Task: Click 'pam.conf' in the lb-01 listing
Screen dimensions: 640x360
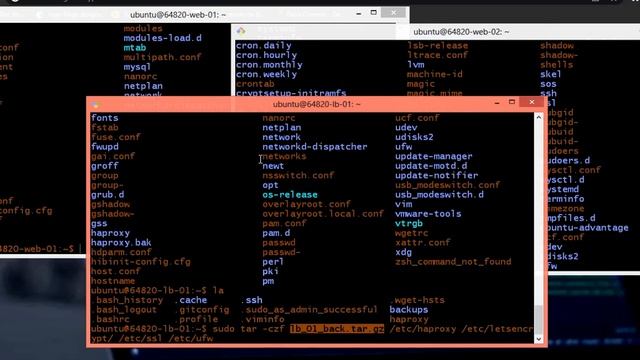Action: 284,224
